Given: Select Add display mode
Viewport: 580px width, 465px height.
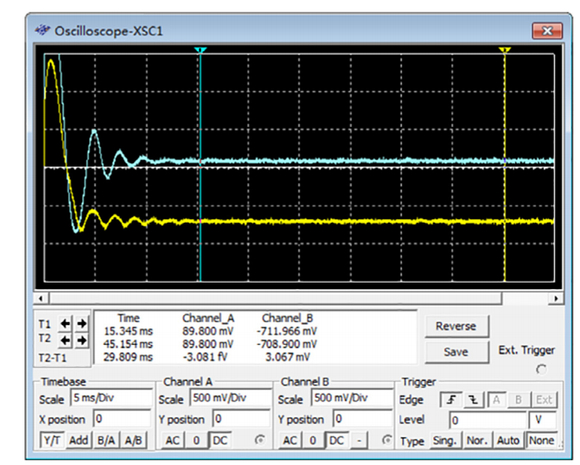Looking at the screenshot, I should click(x=78, y=440).
